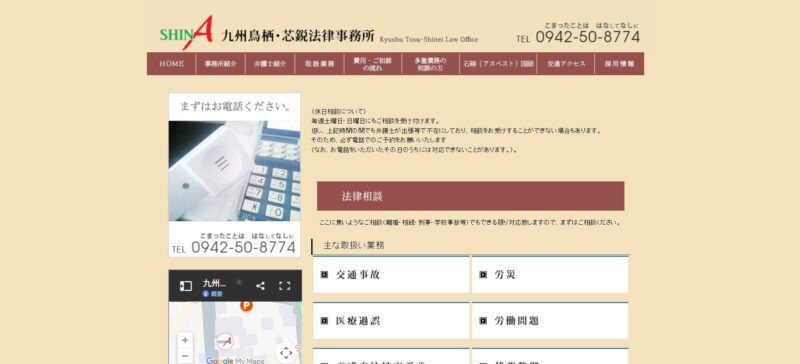Open 採用情報 menu item
The image size is (800, 364).
point(619,64)
